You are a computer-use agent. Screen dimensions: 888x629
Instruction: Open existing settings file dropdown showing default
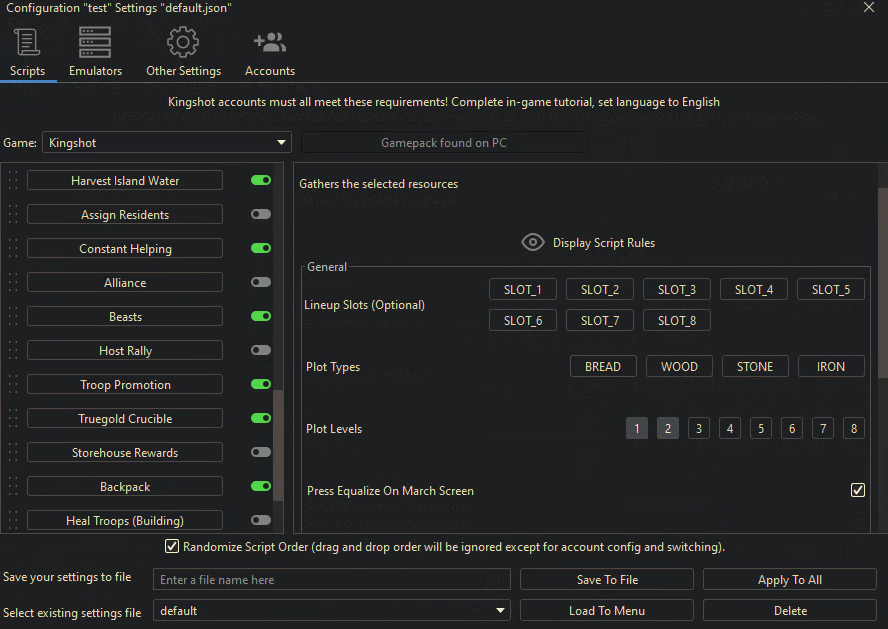331,610
